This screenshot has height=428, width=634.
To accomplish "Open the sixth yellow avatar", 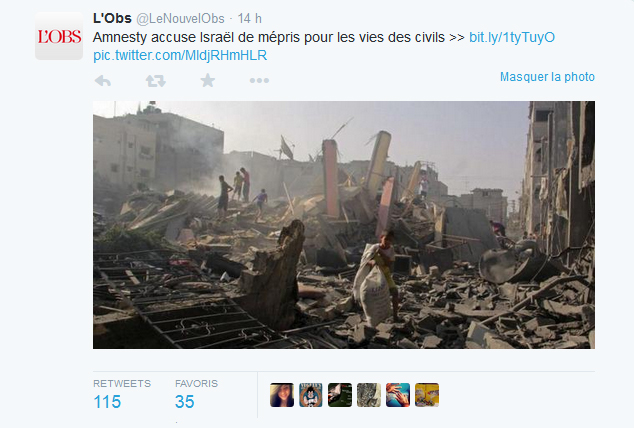I will coord(427,395).
